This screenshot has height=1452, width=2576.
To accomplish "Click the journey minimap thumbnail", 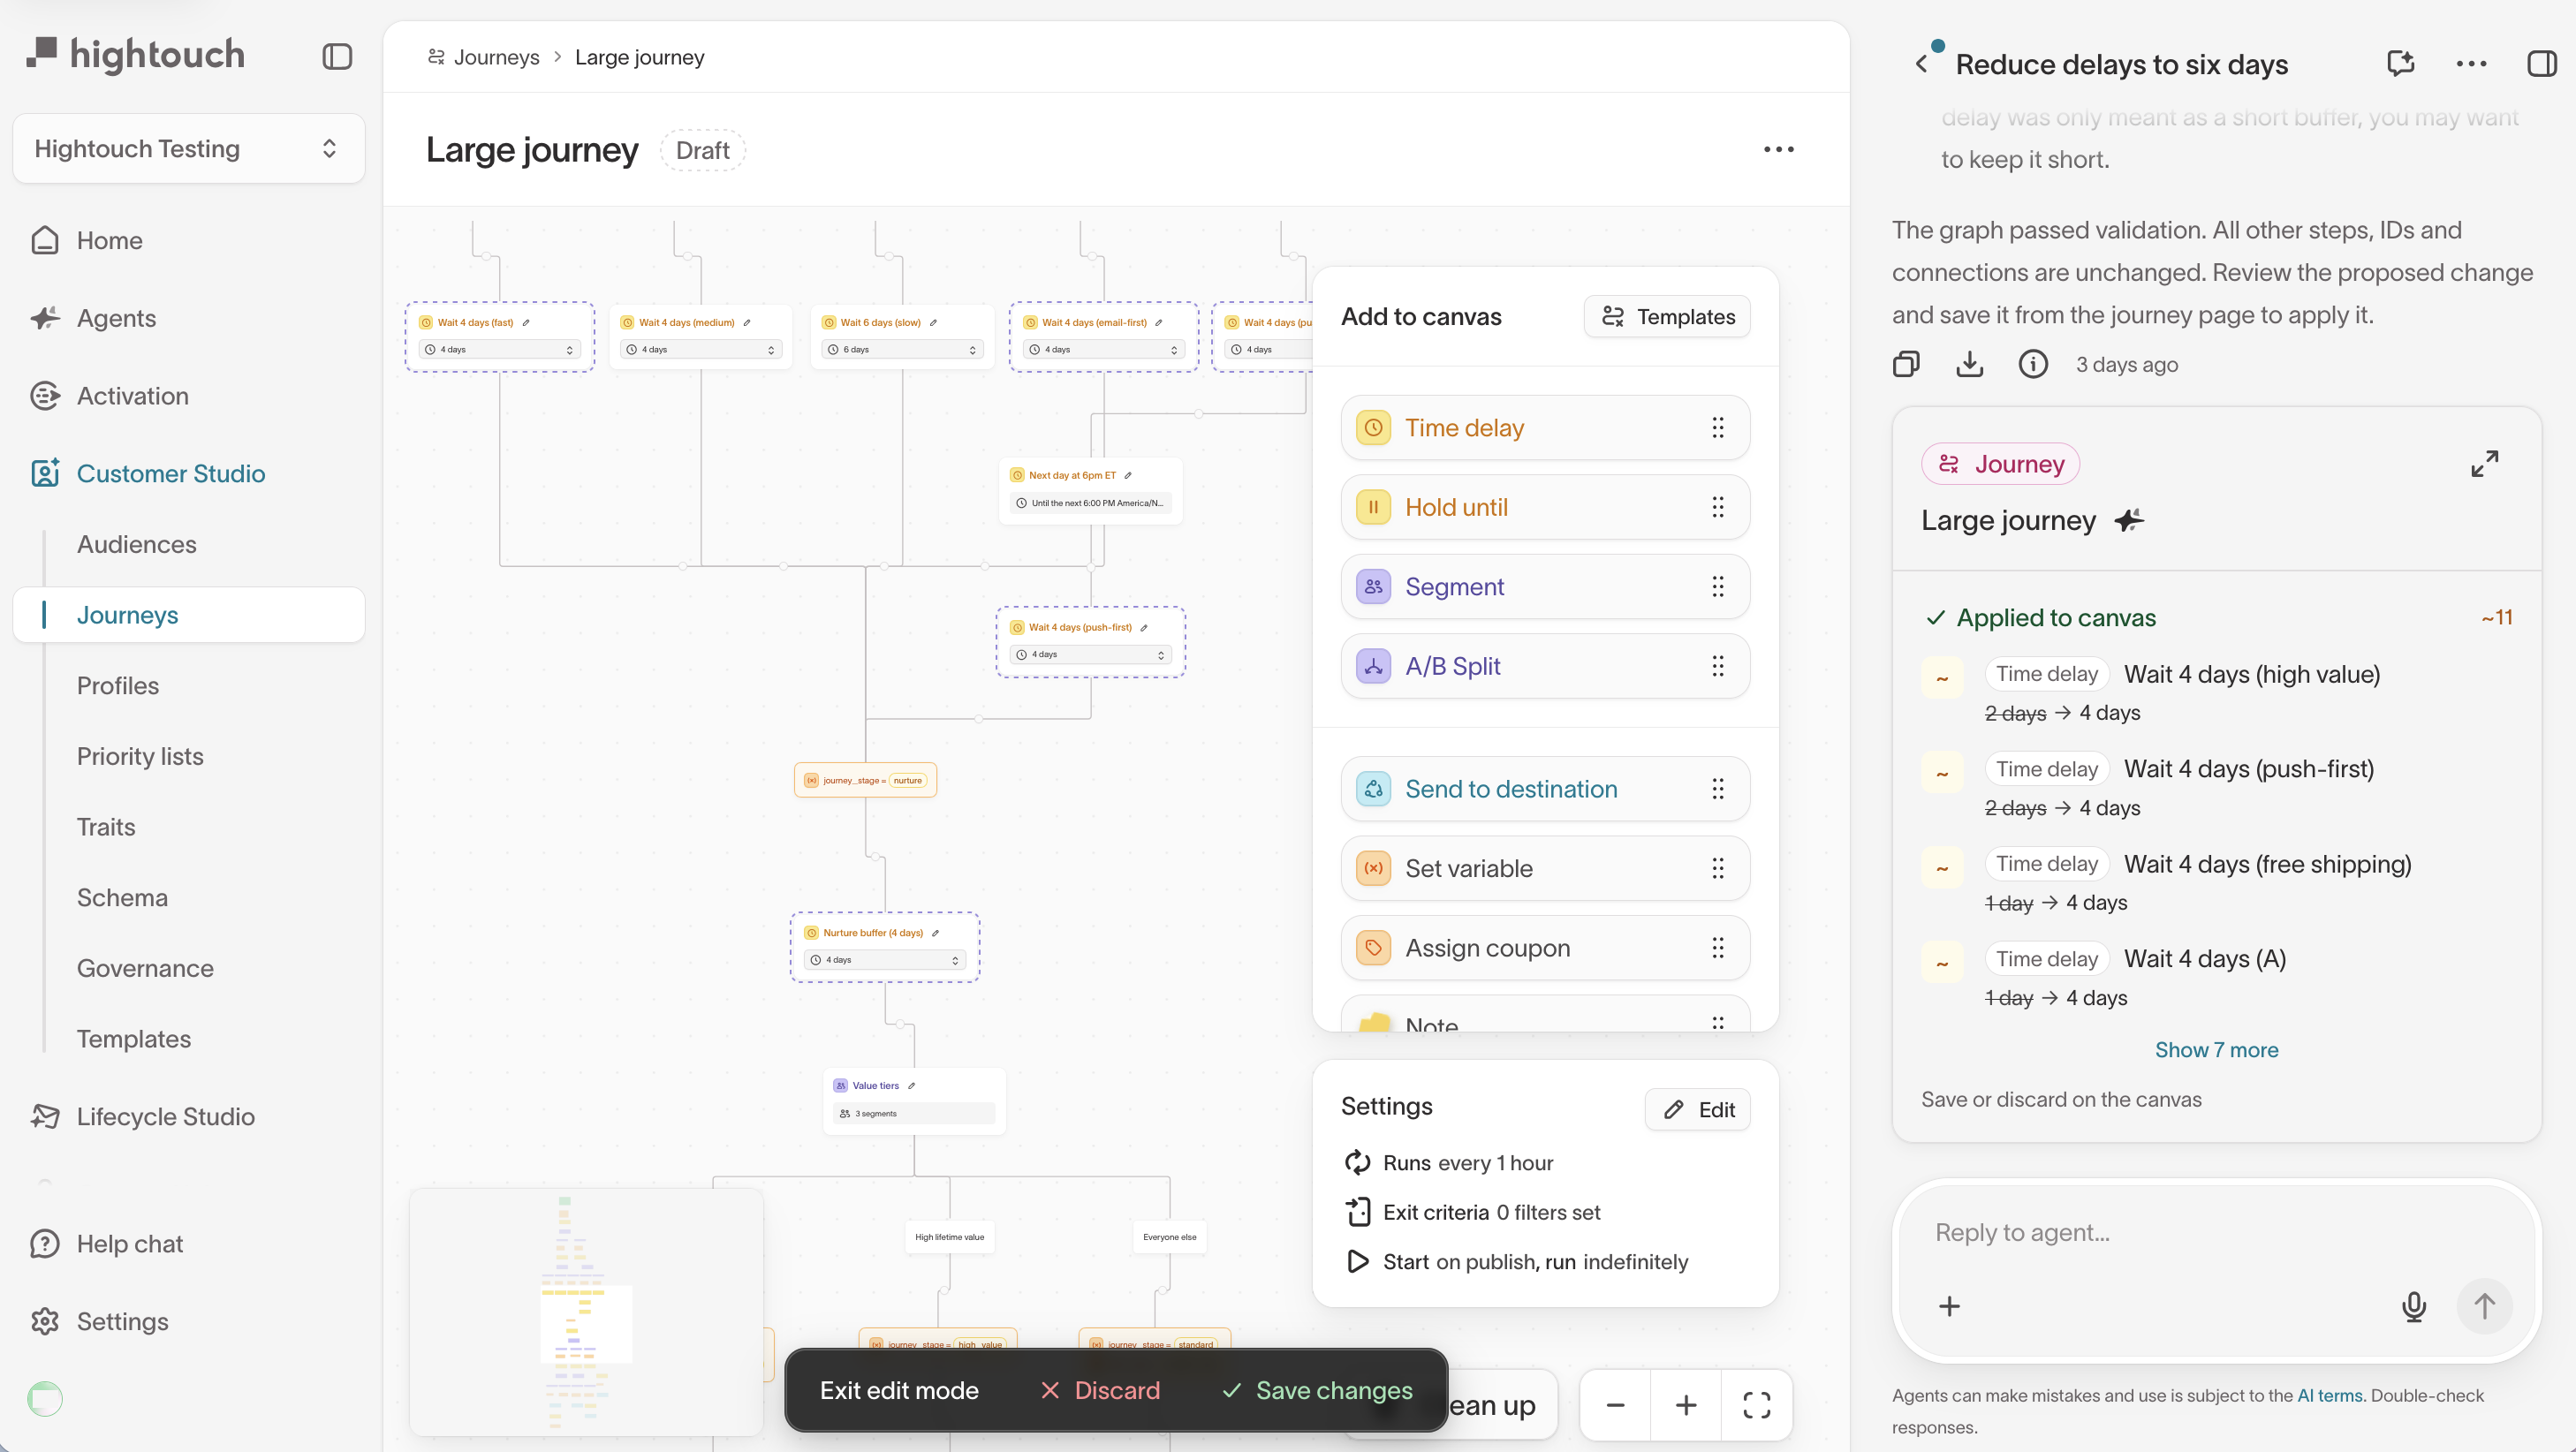I will point(586,1312).
